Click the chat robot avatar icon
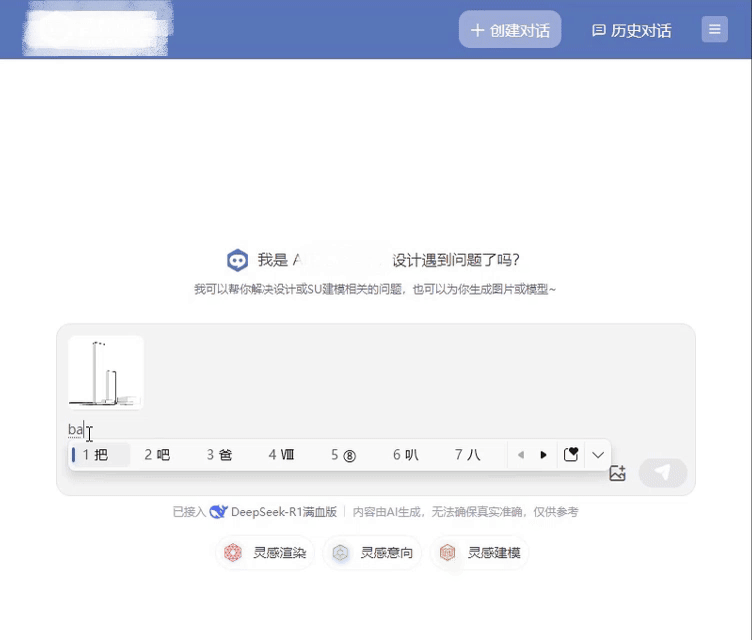 coord(237,260)
